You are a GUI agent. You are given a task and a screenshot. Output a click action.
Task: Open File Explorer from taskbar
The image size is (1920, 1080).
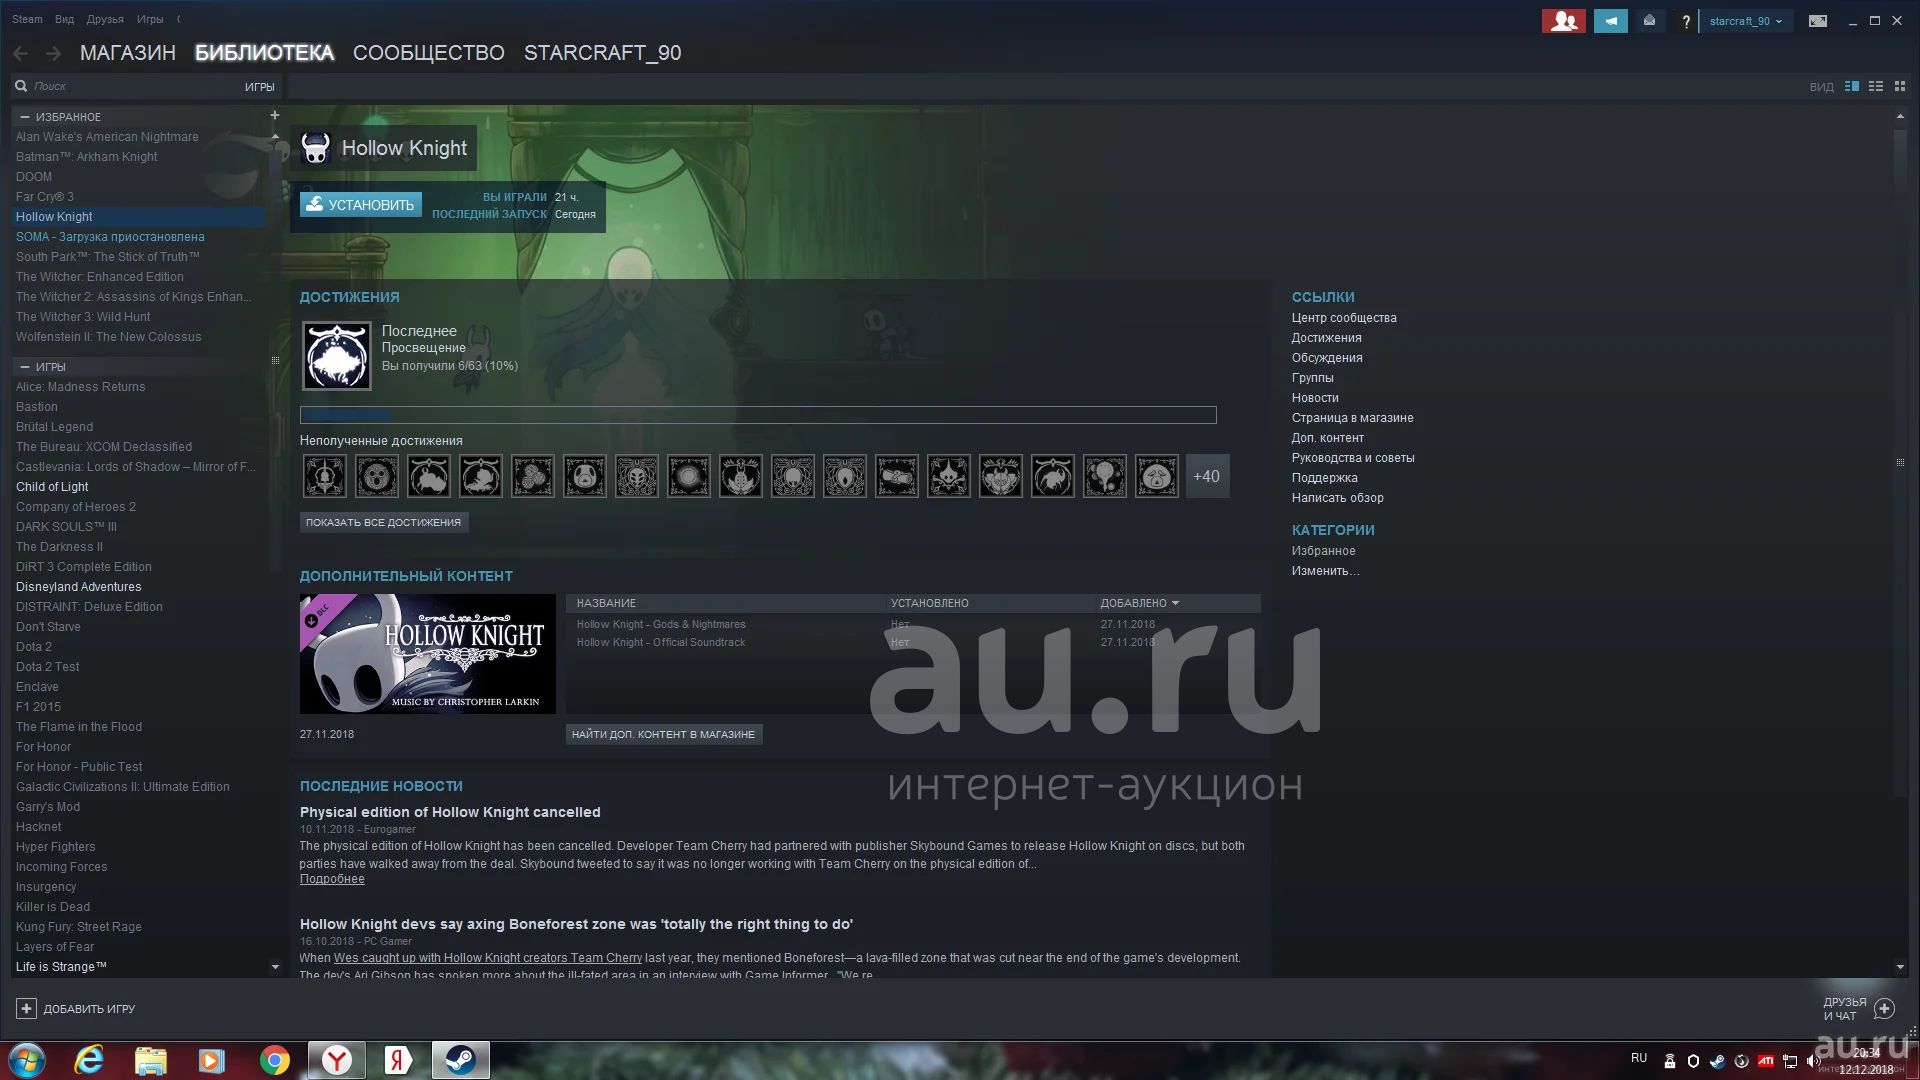(151, 1060)
